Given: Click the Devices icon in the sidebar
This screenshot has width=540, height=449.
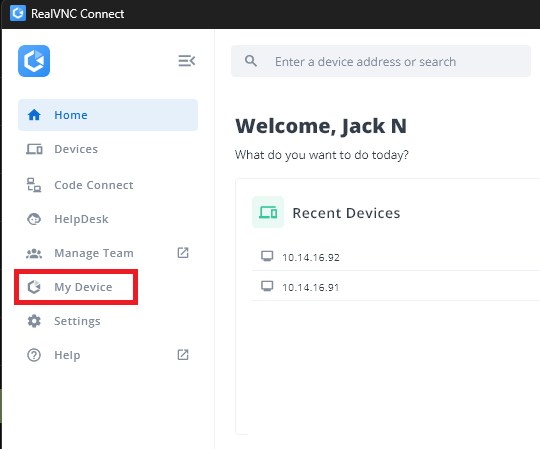Looking at the screenshot, I should tap(34, 149).
